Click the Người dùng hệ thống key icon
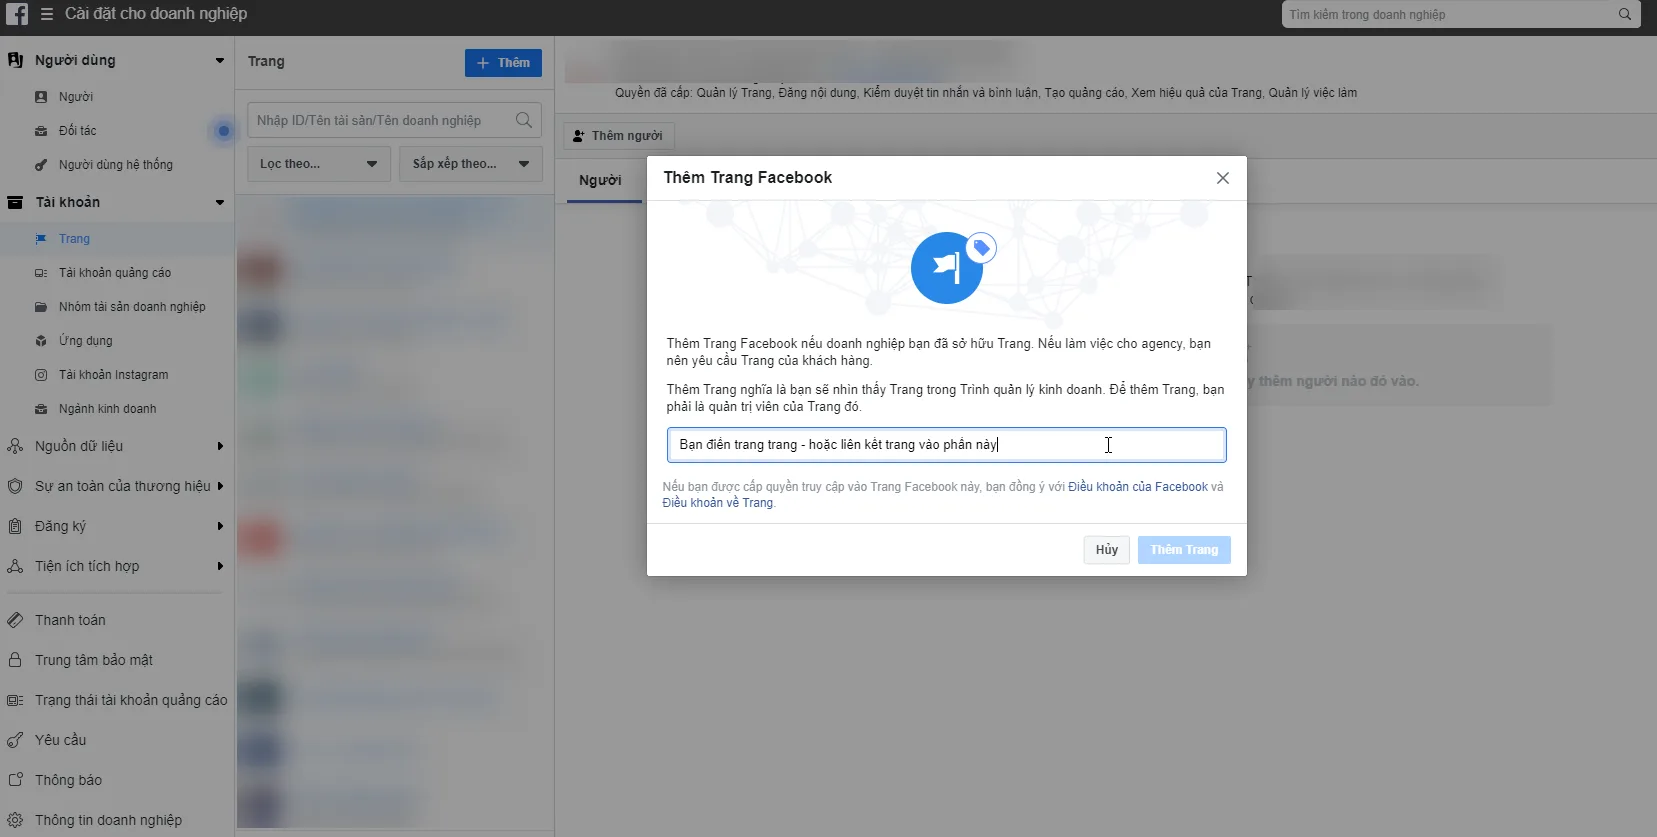 pos(41,165)
